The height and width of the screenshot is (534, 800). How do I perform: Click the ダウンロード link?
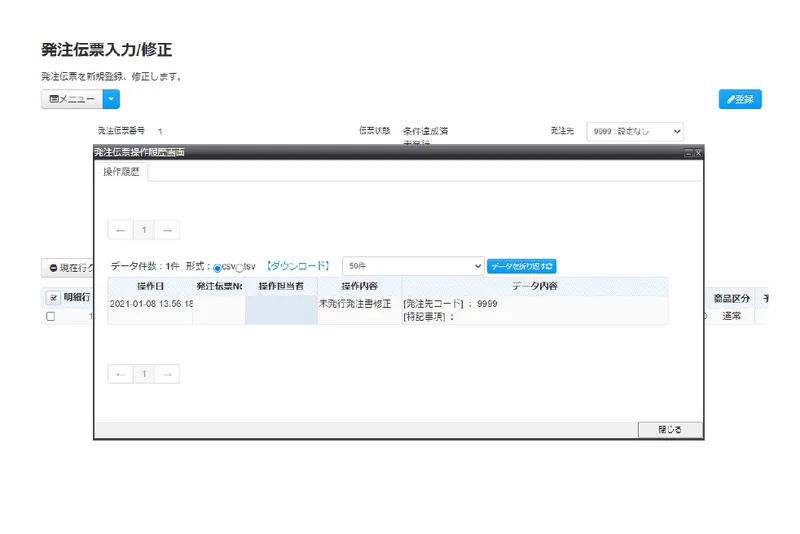[298, 266]
